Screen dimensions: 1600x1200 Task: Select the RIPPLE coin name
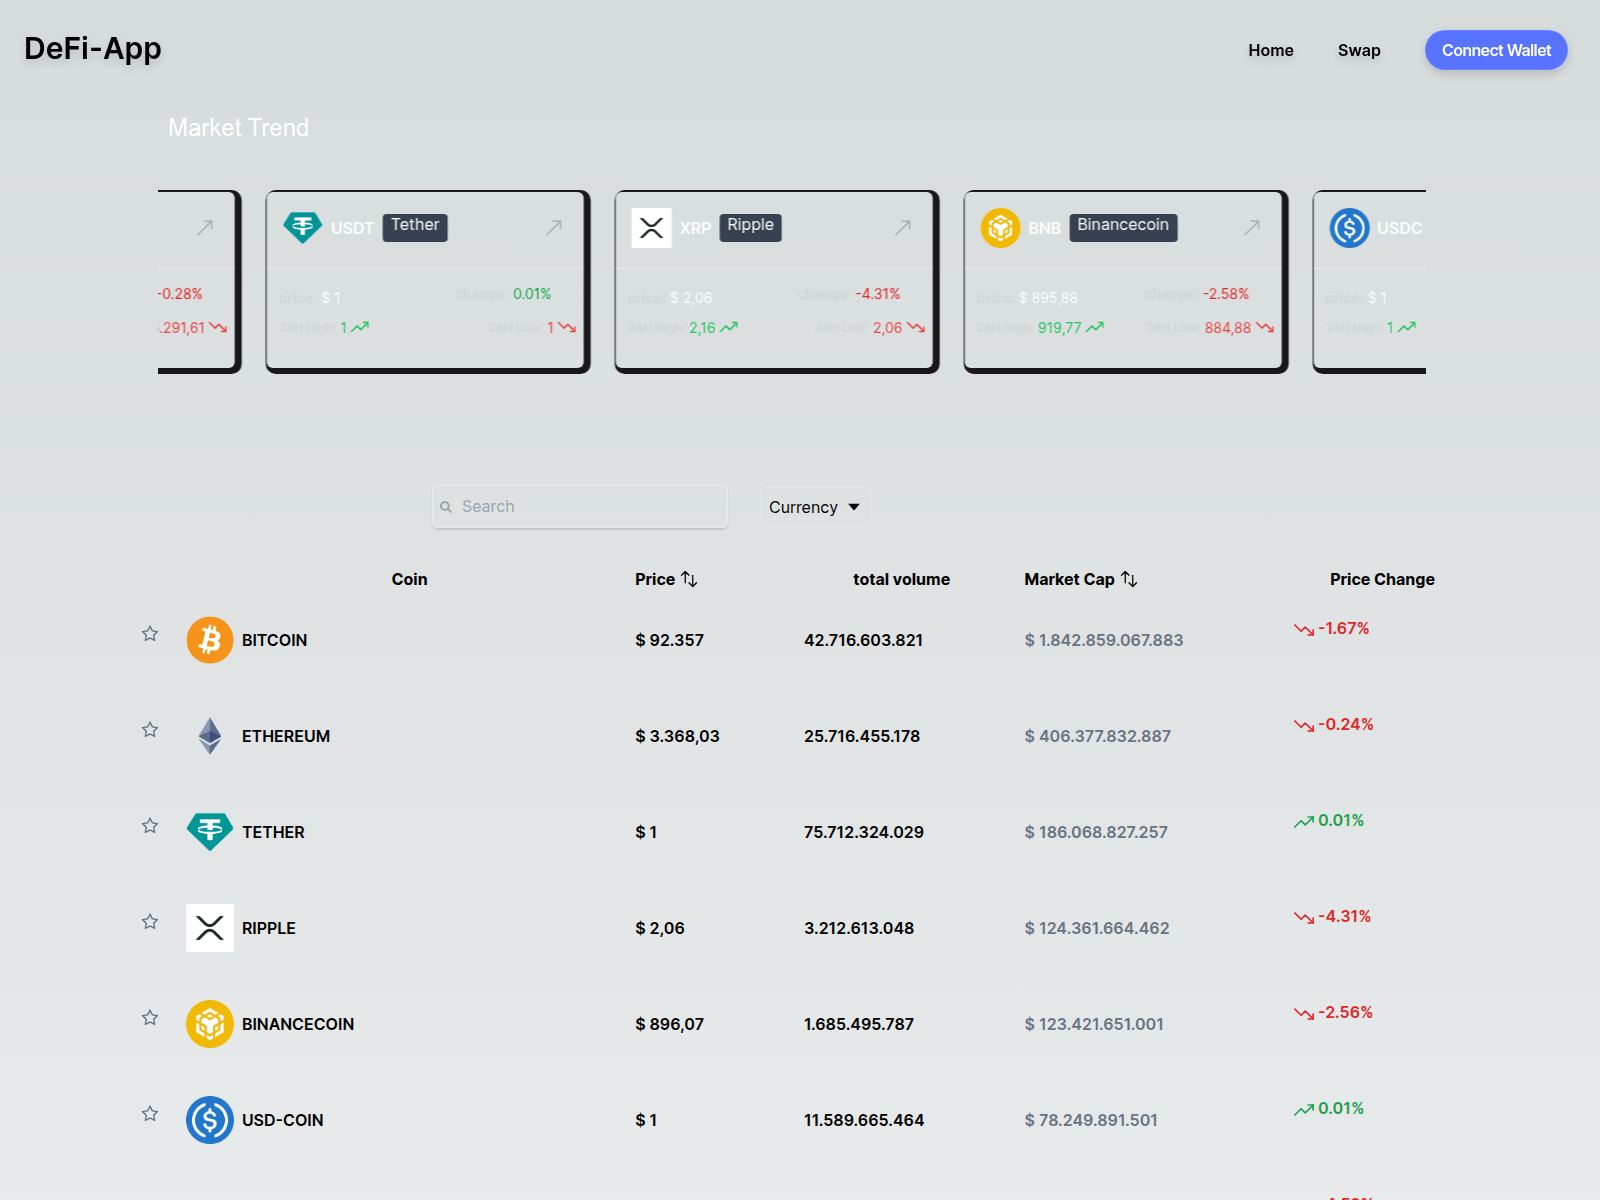pyautogui.click(x=269, y=928)
